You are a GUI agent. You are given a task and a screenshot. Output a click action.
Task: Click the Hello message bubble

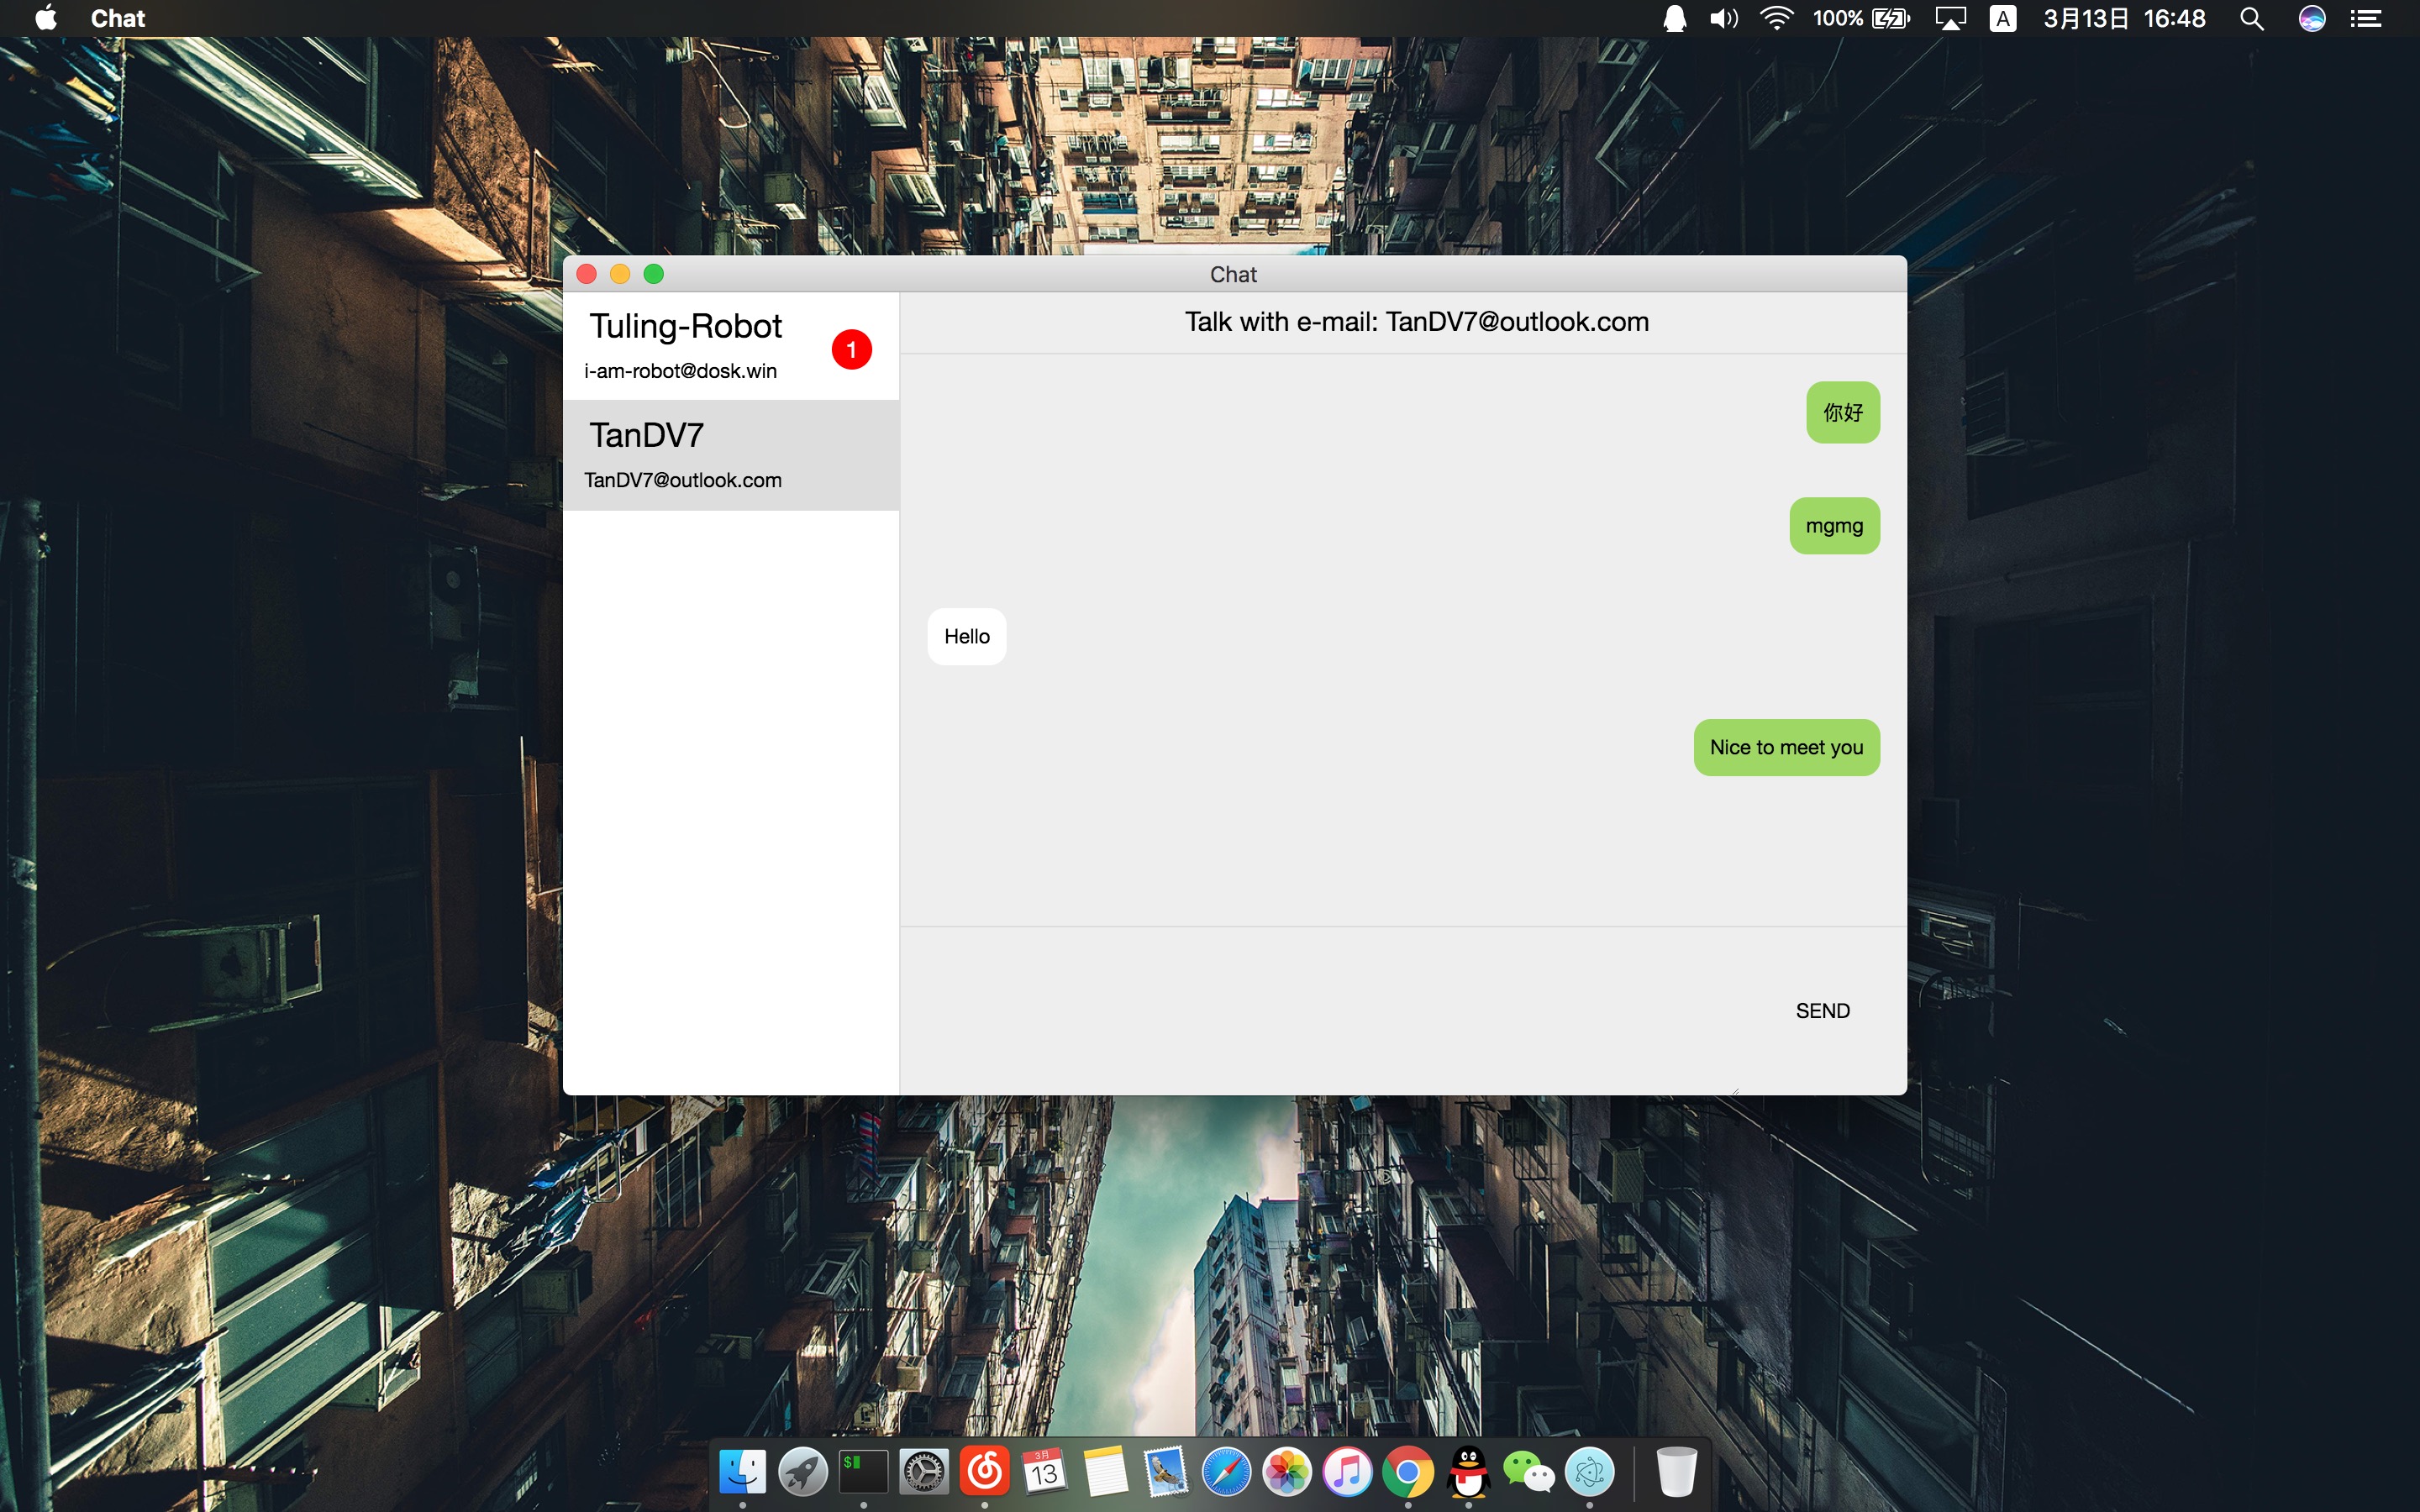966,636
